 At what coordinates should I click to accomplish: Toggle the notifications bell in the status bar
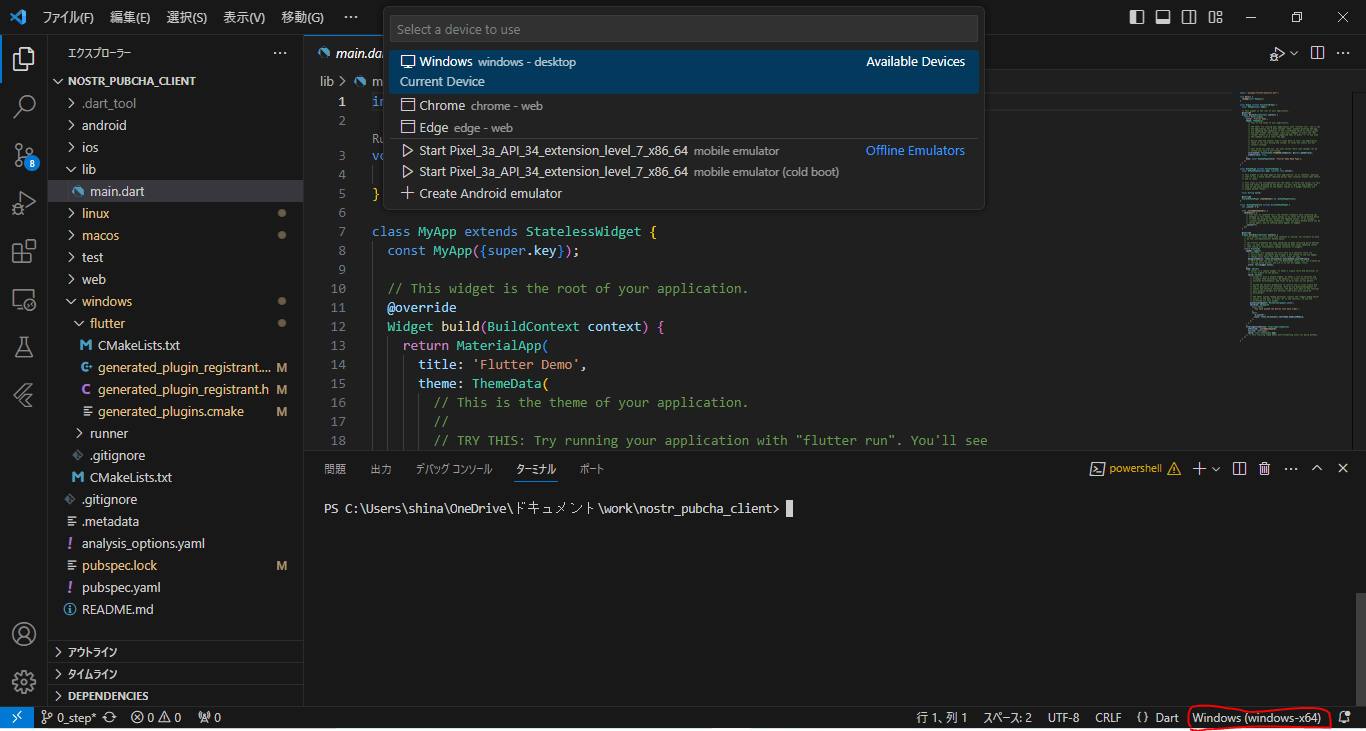[1343, 717]
